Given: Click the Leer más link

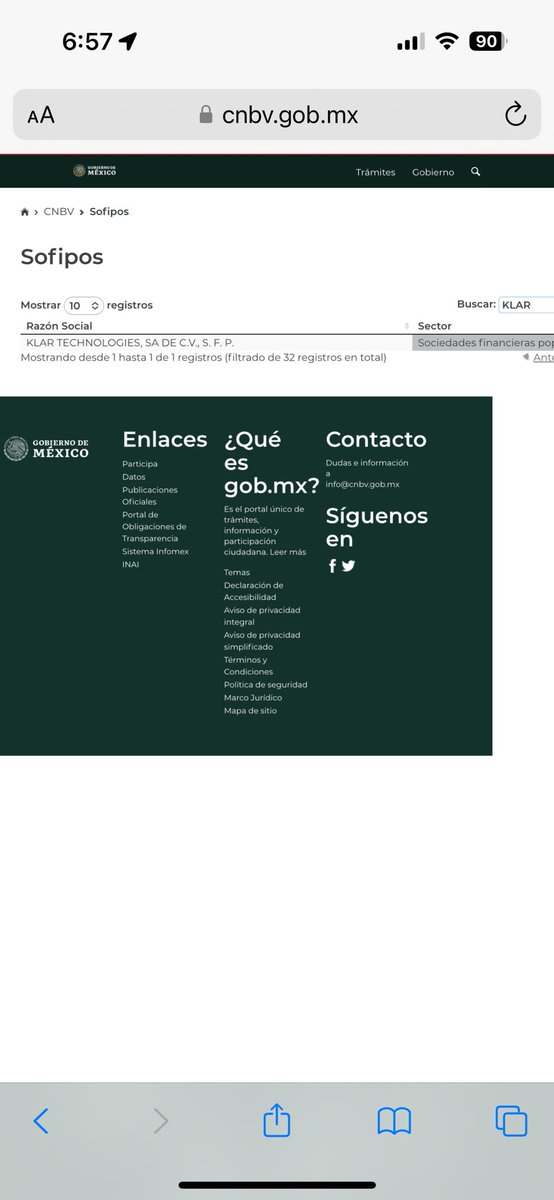Looking at the screenshot, I should point(288,552).
